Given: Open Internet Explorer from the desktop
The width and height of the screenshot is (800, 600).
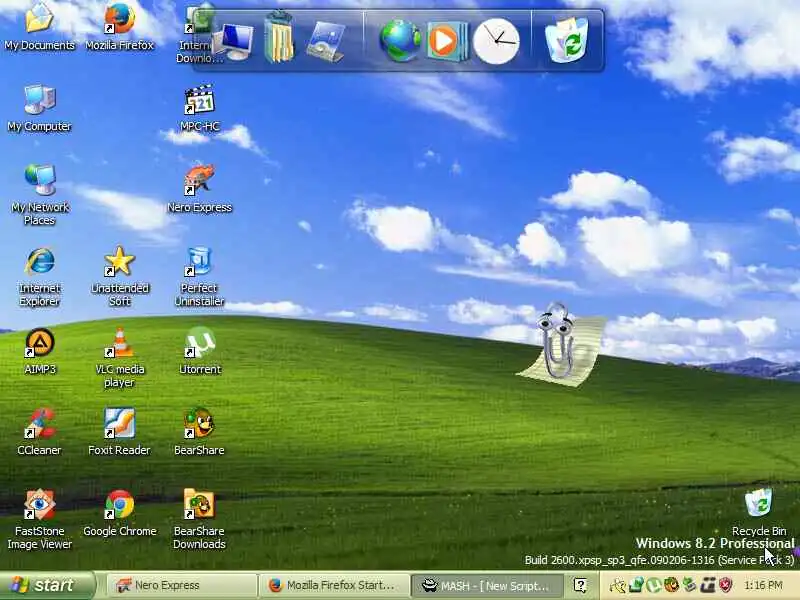Looking at the screenshot, I should 39,277.
